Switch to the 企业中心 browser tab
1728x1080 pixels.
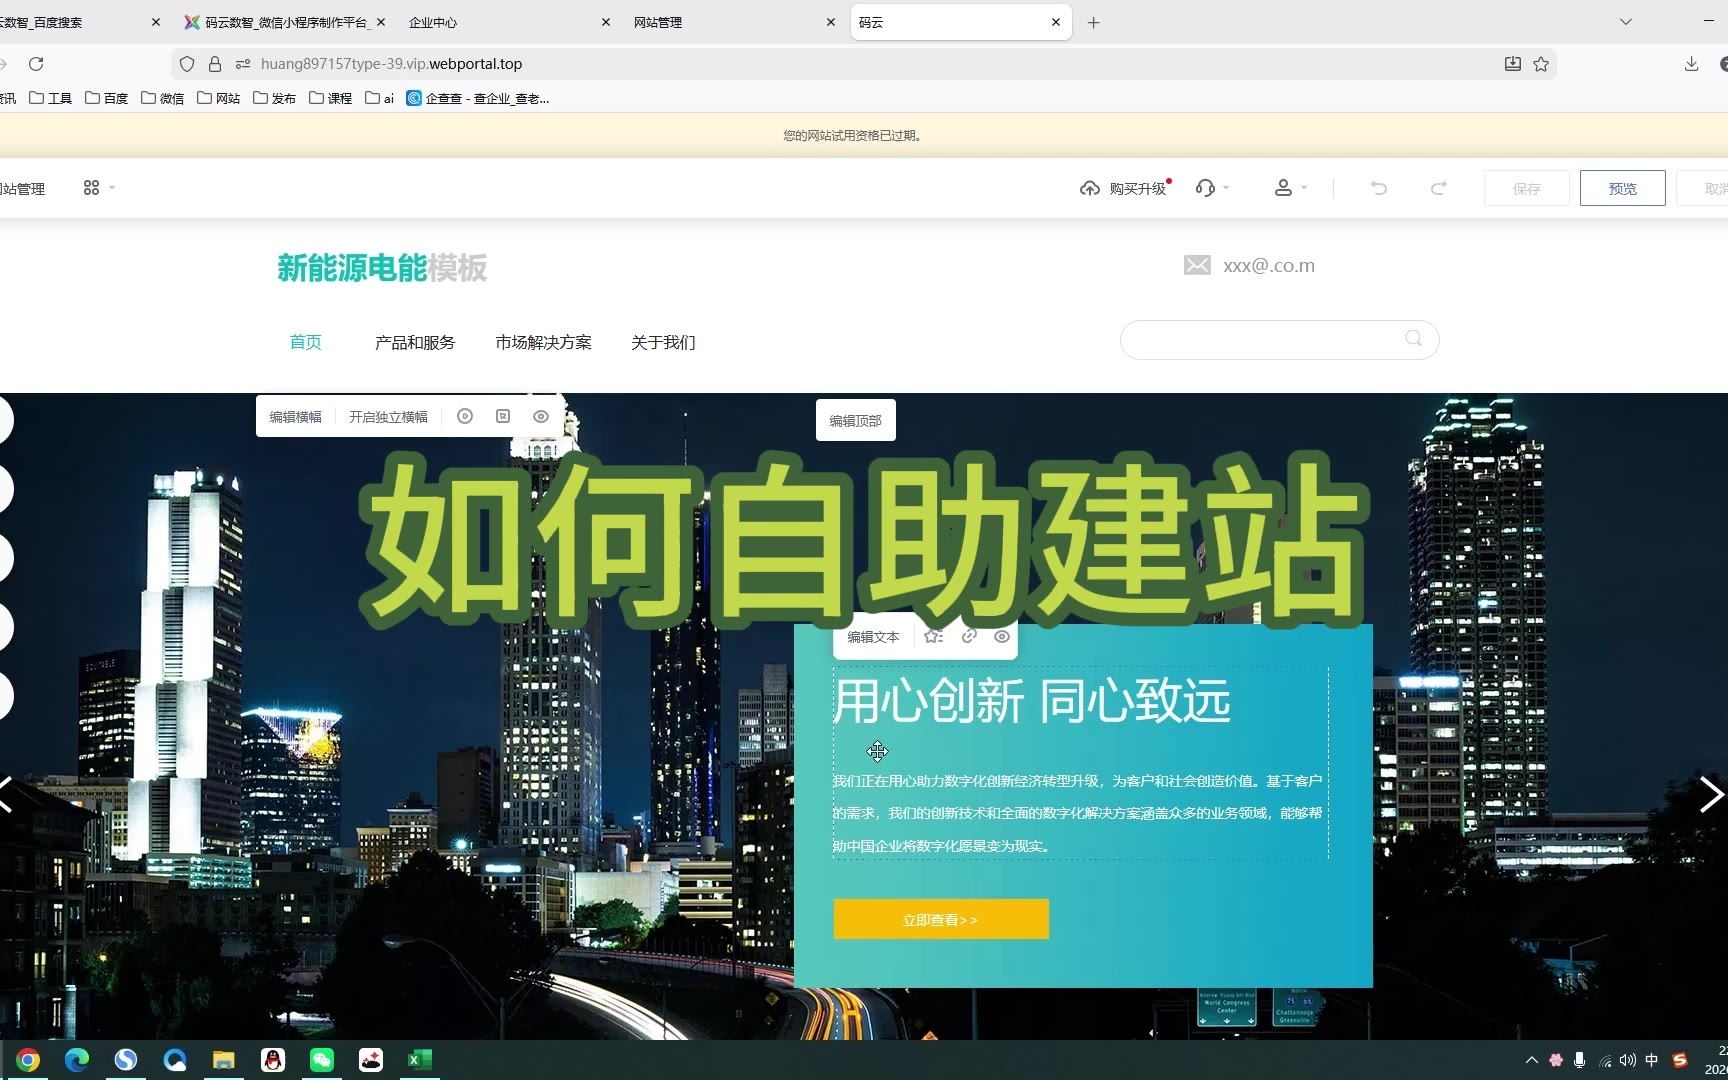(x=433, y=22)
